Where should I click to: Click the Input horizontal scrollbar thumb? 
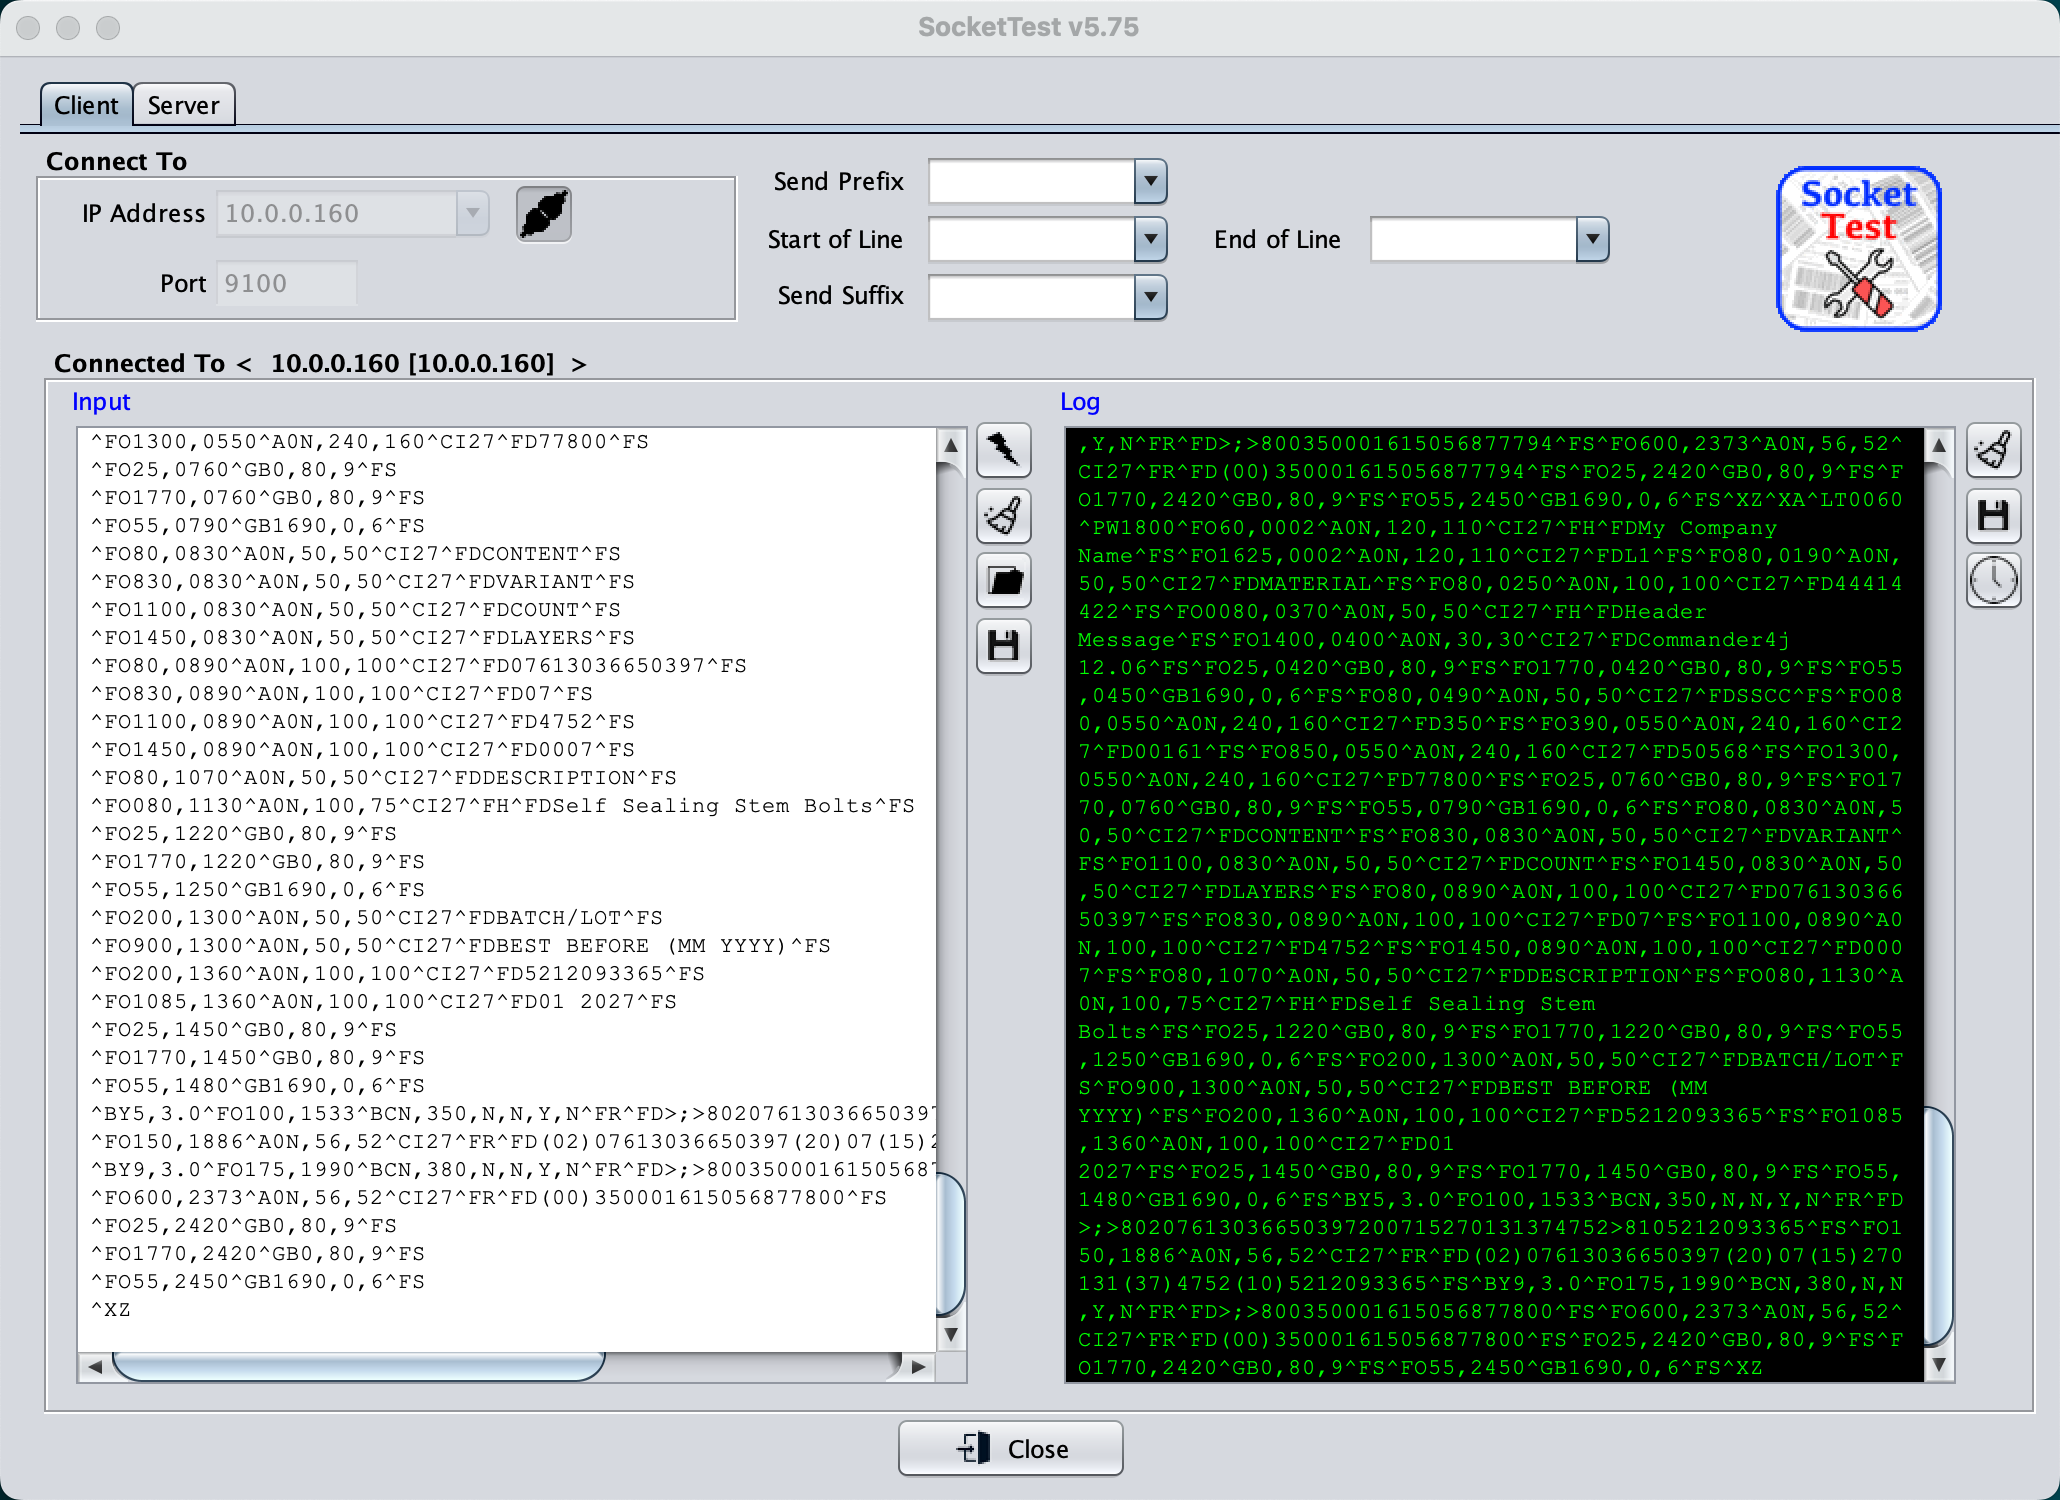point(358,1366)
